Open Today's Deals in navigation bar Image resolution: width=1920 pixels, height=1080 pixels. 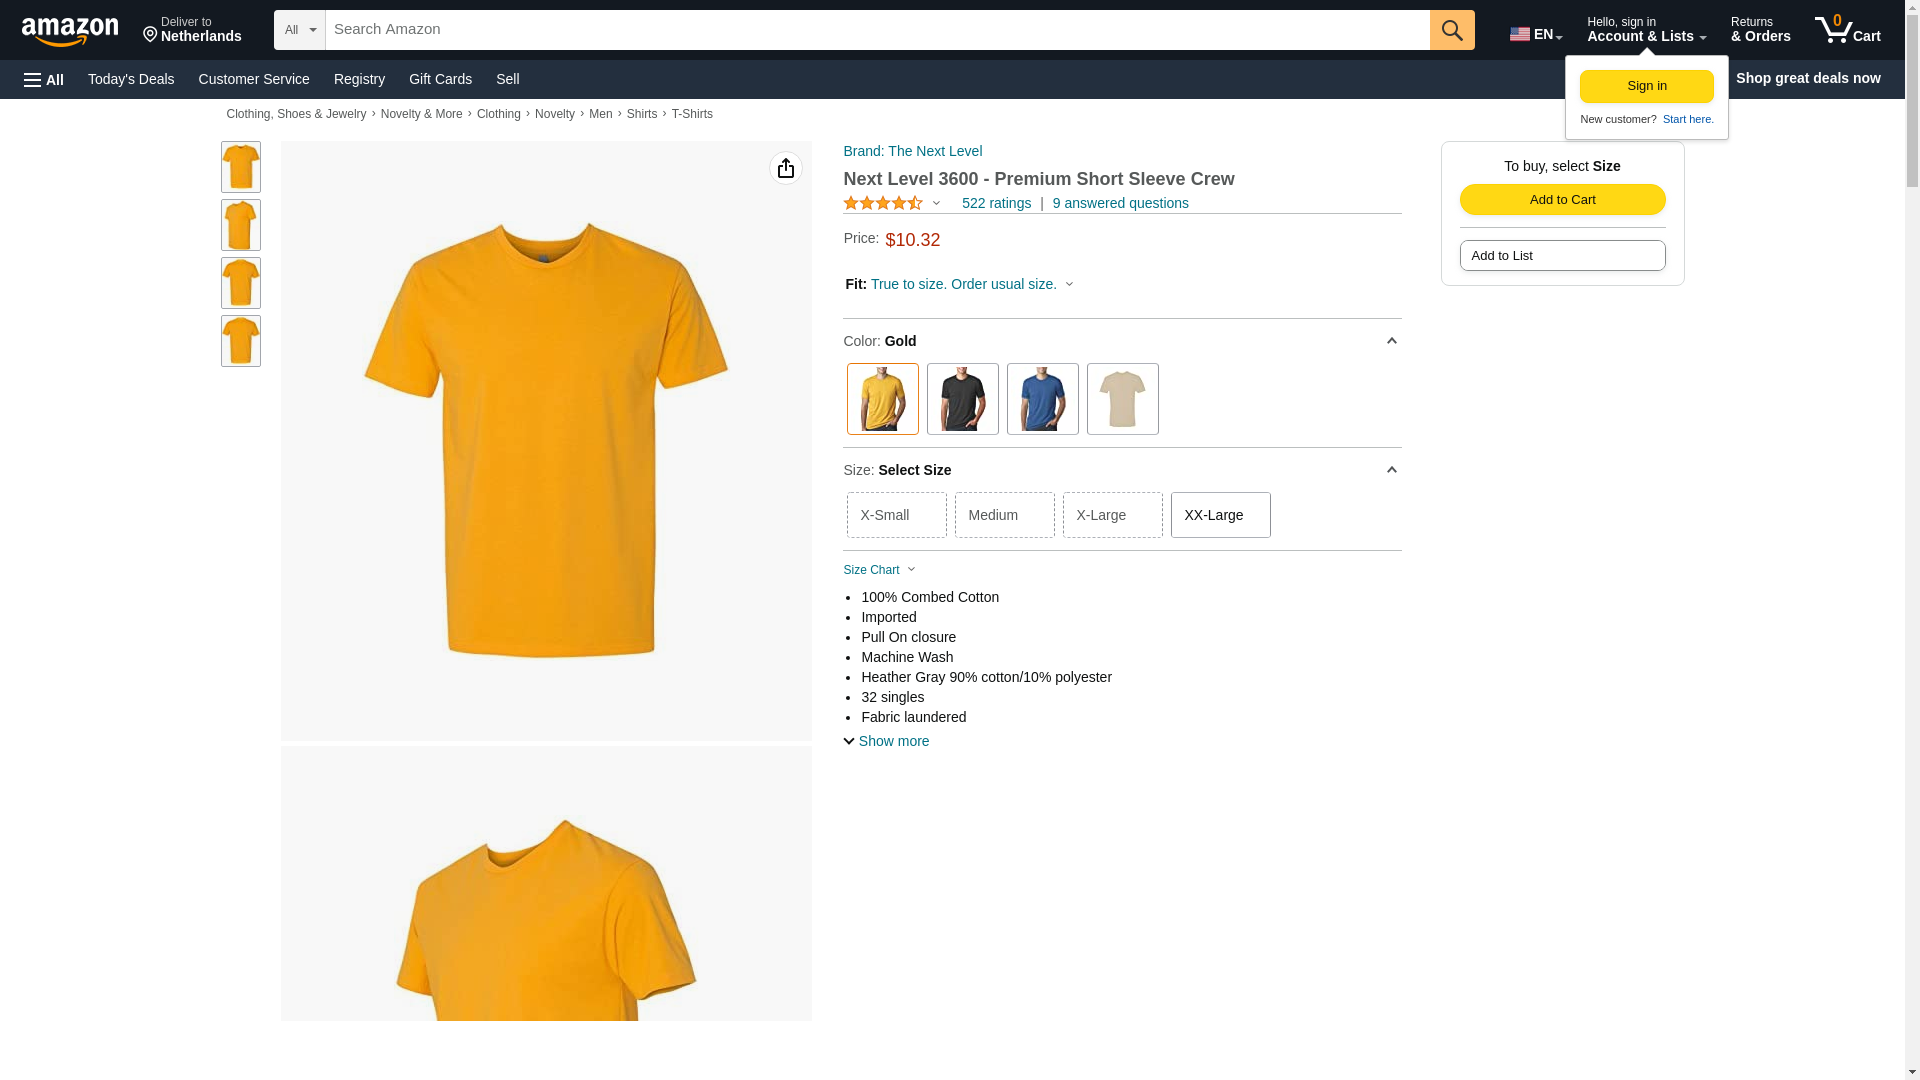[x=131, y=79]
